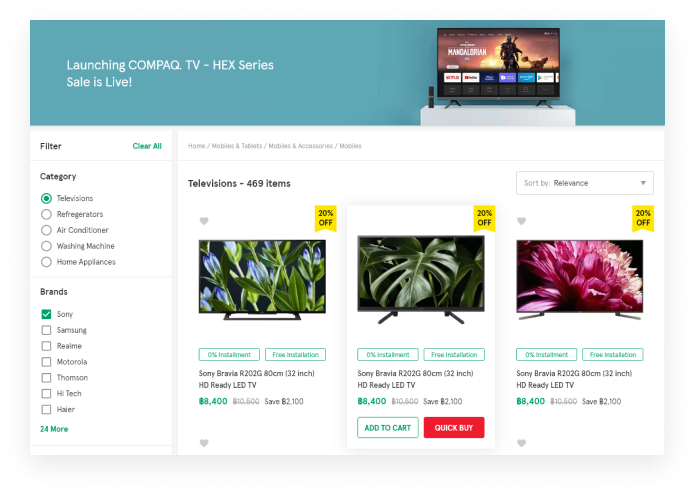
Task: Click Free Installation tag on middle TV
Action: (x=454, y=355)
